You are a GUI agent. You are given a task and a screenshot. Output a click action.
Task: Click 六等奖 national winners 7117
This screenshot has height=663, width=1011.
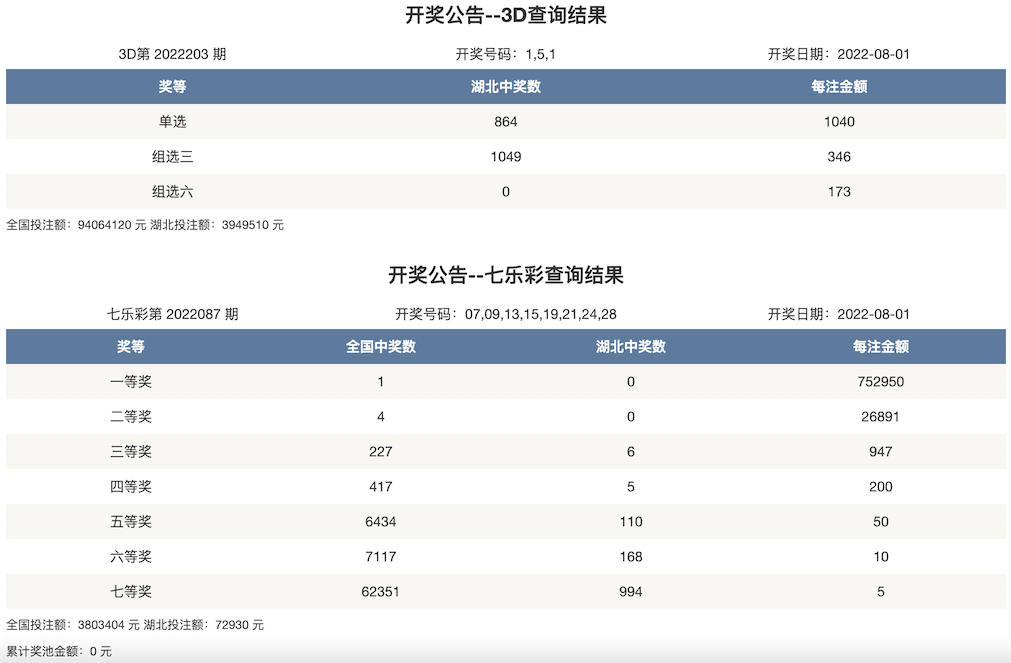point(380,557)
